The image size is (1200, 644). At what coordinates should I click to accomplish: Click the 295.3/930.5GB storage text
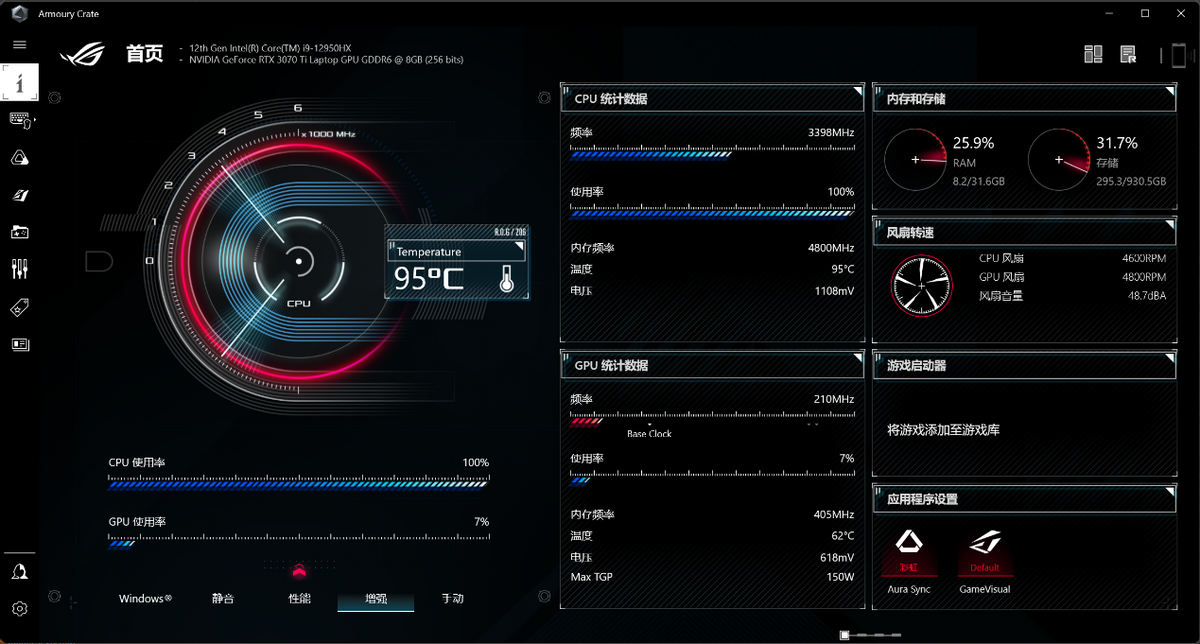(x=1131, y=182)
